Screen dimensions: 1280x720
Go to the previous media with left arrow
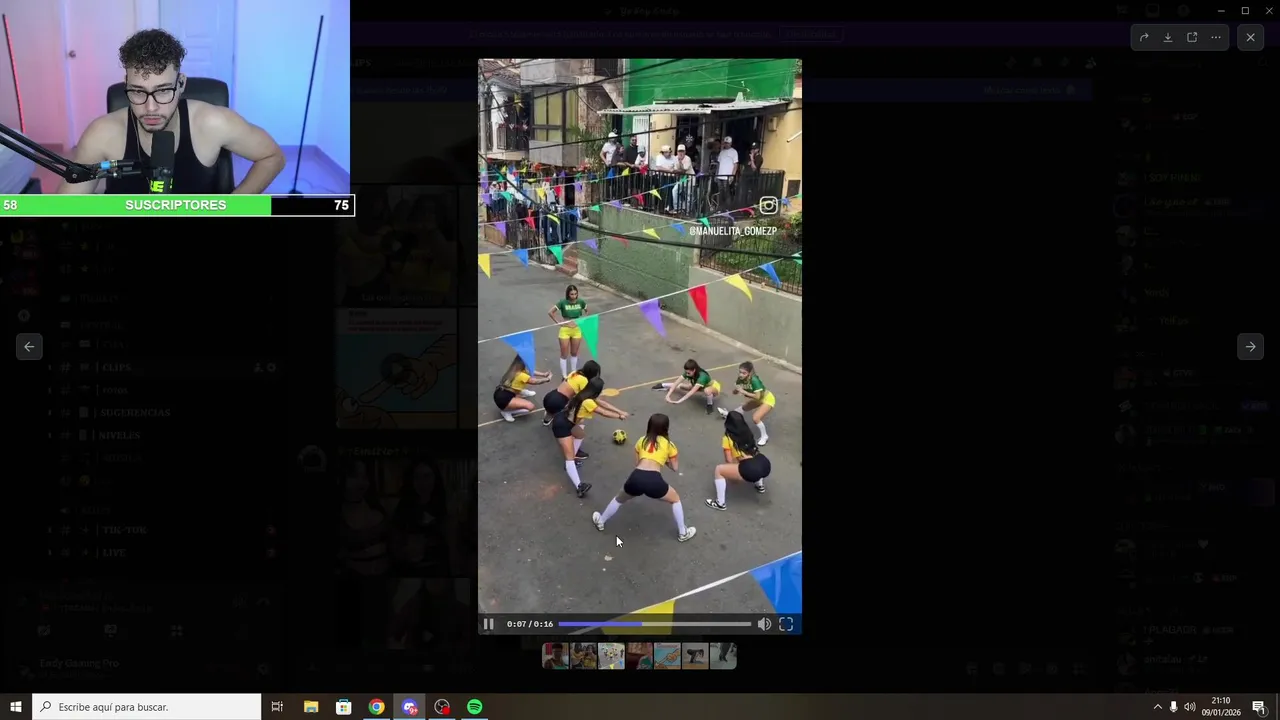point(29,346)
